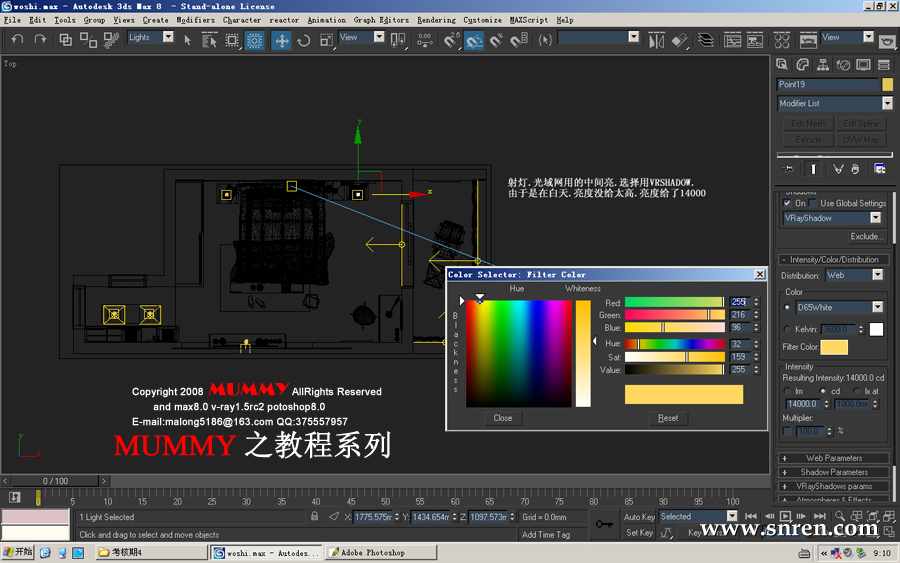Image resolution: width=900 pixels, height=563 pixels.
Task: Toggle the Angle Snap icon
Action: pyautogui.click(x=474, y=40)
